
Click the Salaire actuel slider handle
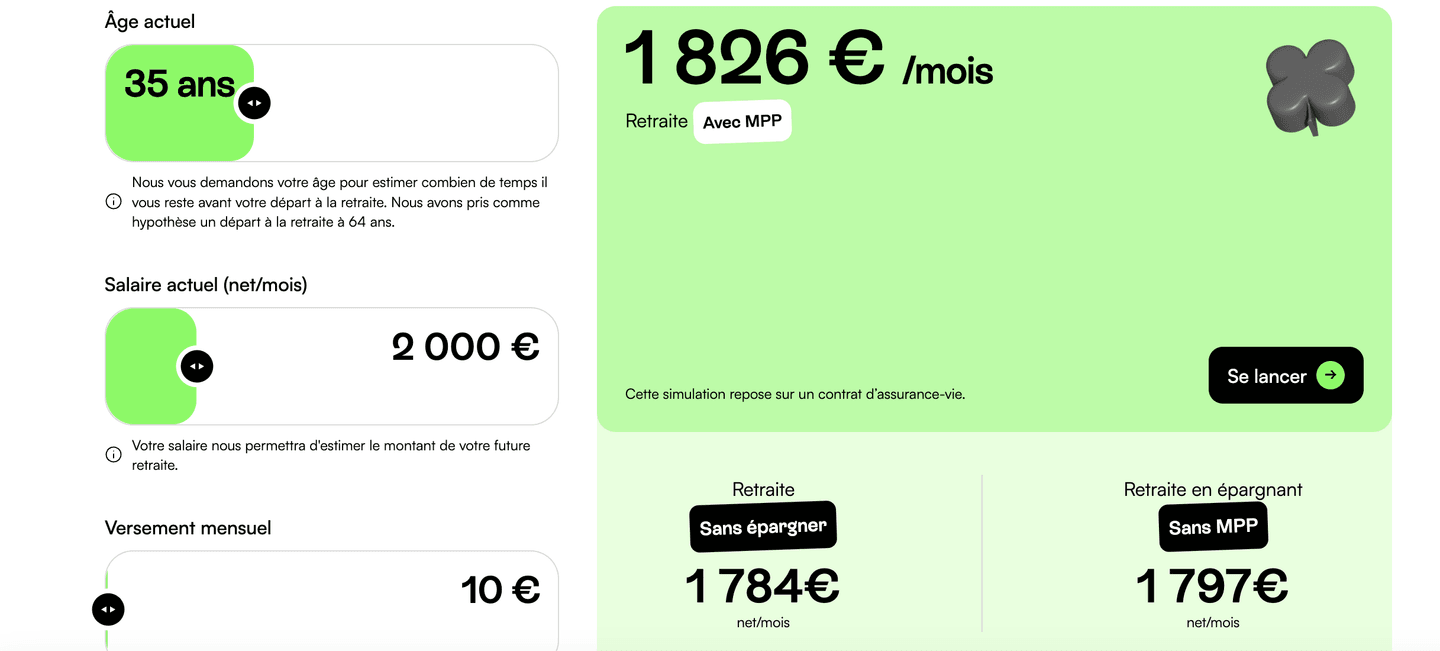pyautogui.click(x=196, y=366)
